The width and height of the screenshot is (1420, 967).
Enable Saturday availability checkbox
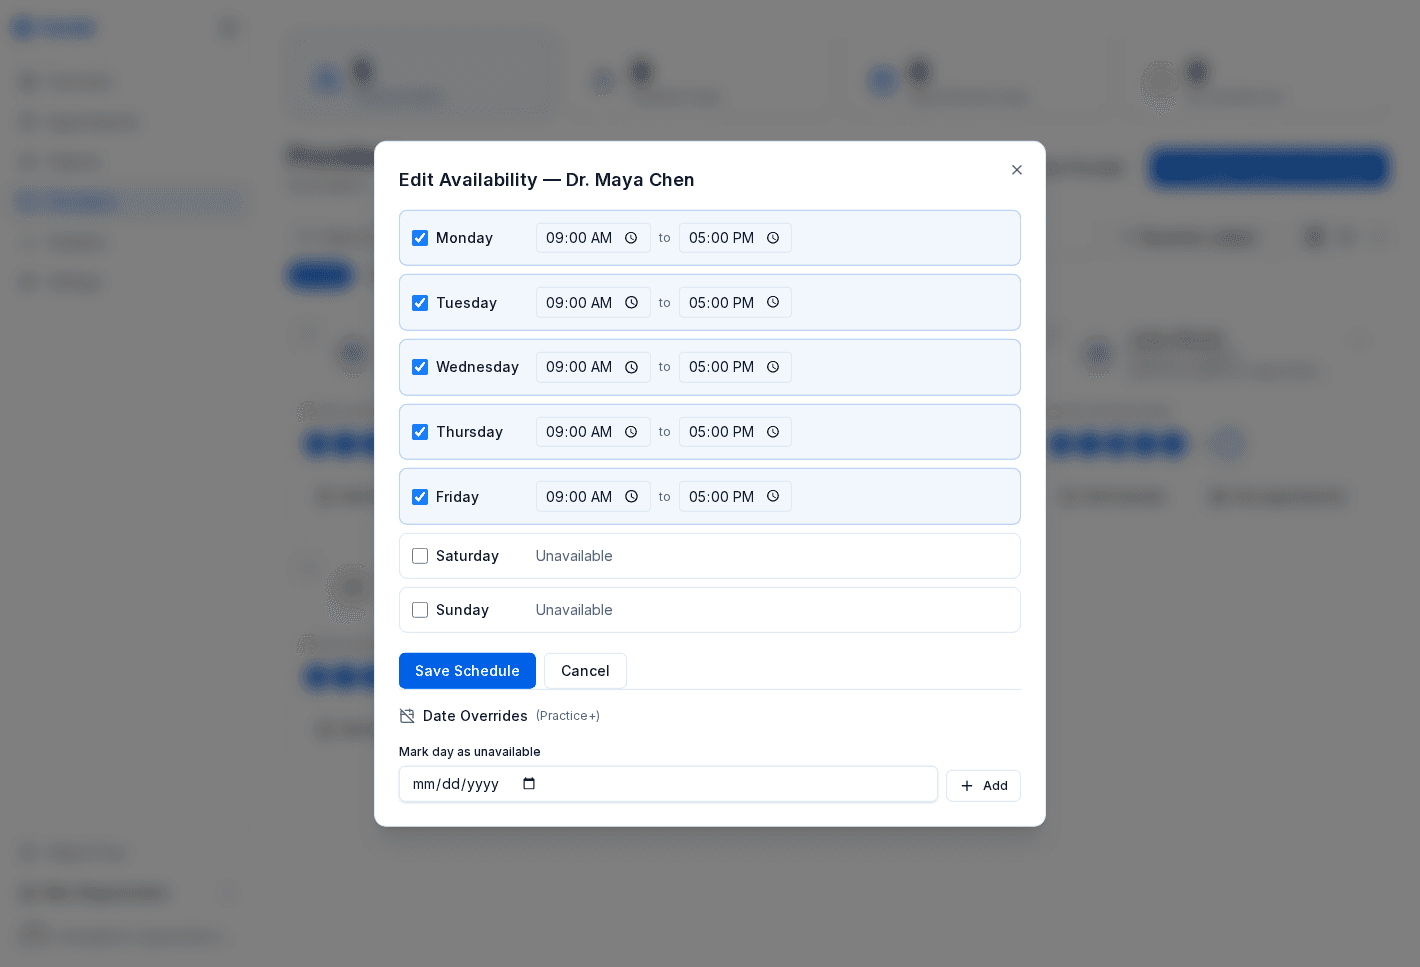(420, 556)
